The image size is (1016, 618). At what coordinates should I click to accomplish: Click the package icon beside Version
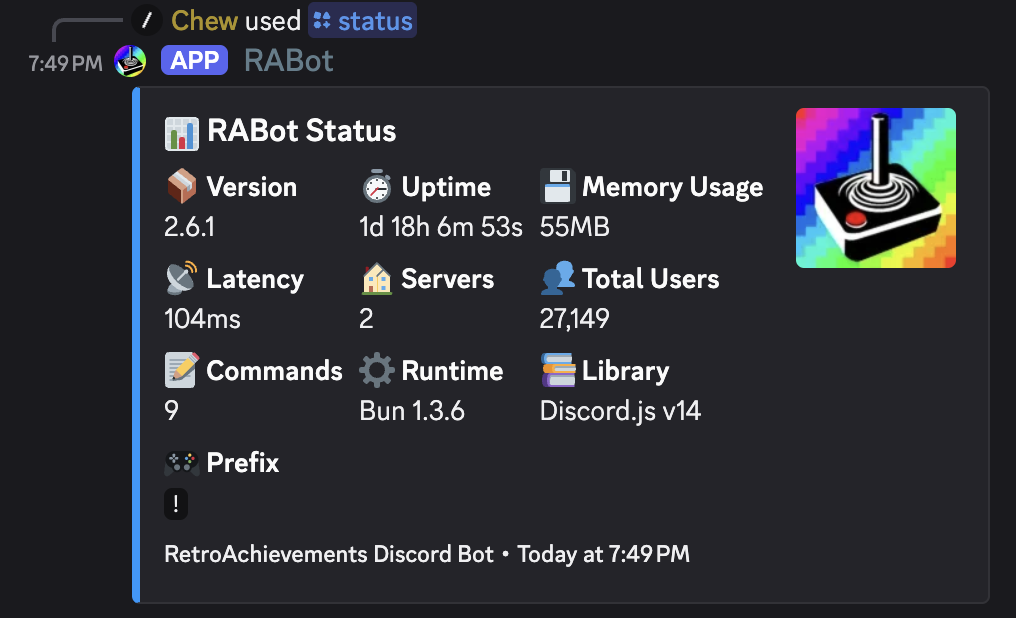(180, 186)
